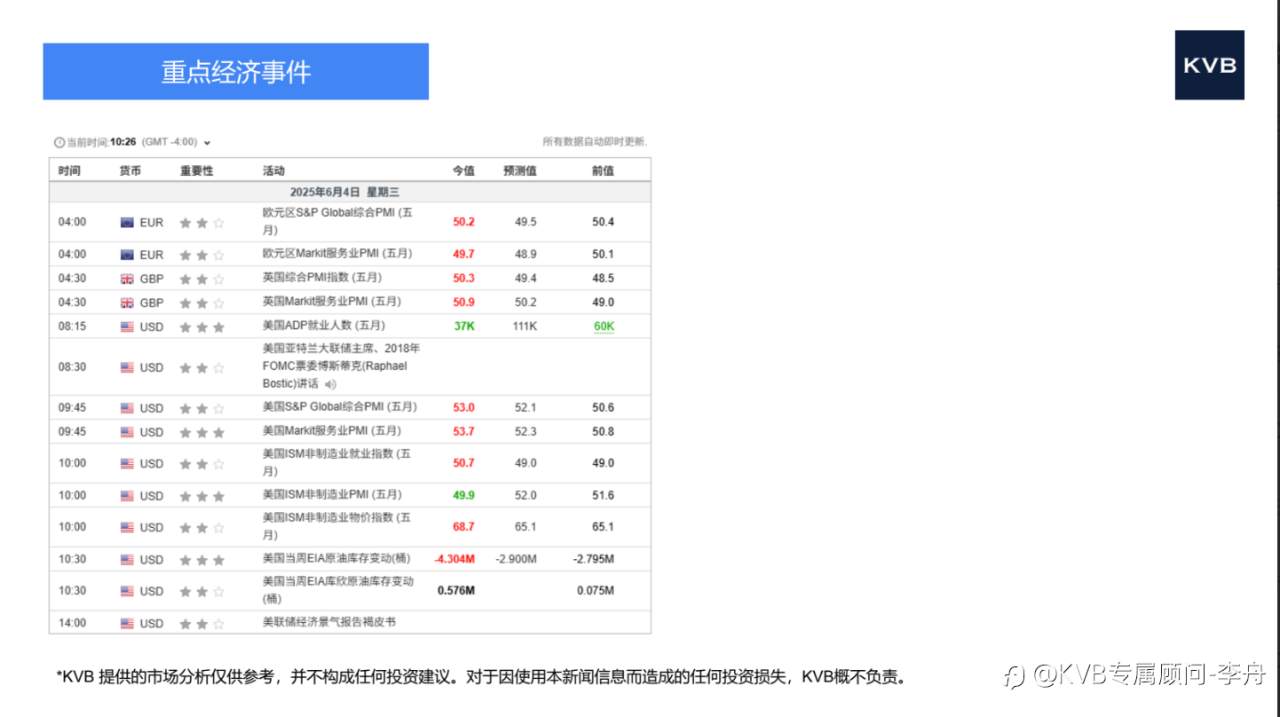
Task: Click the previous value 0.075M
Action: [596, 591]
